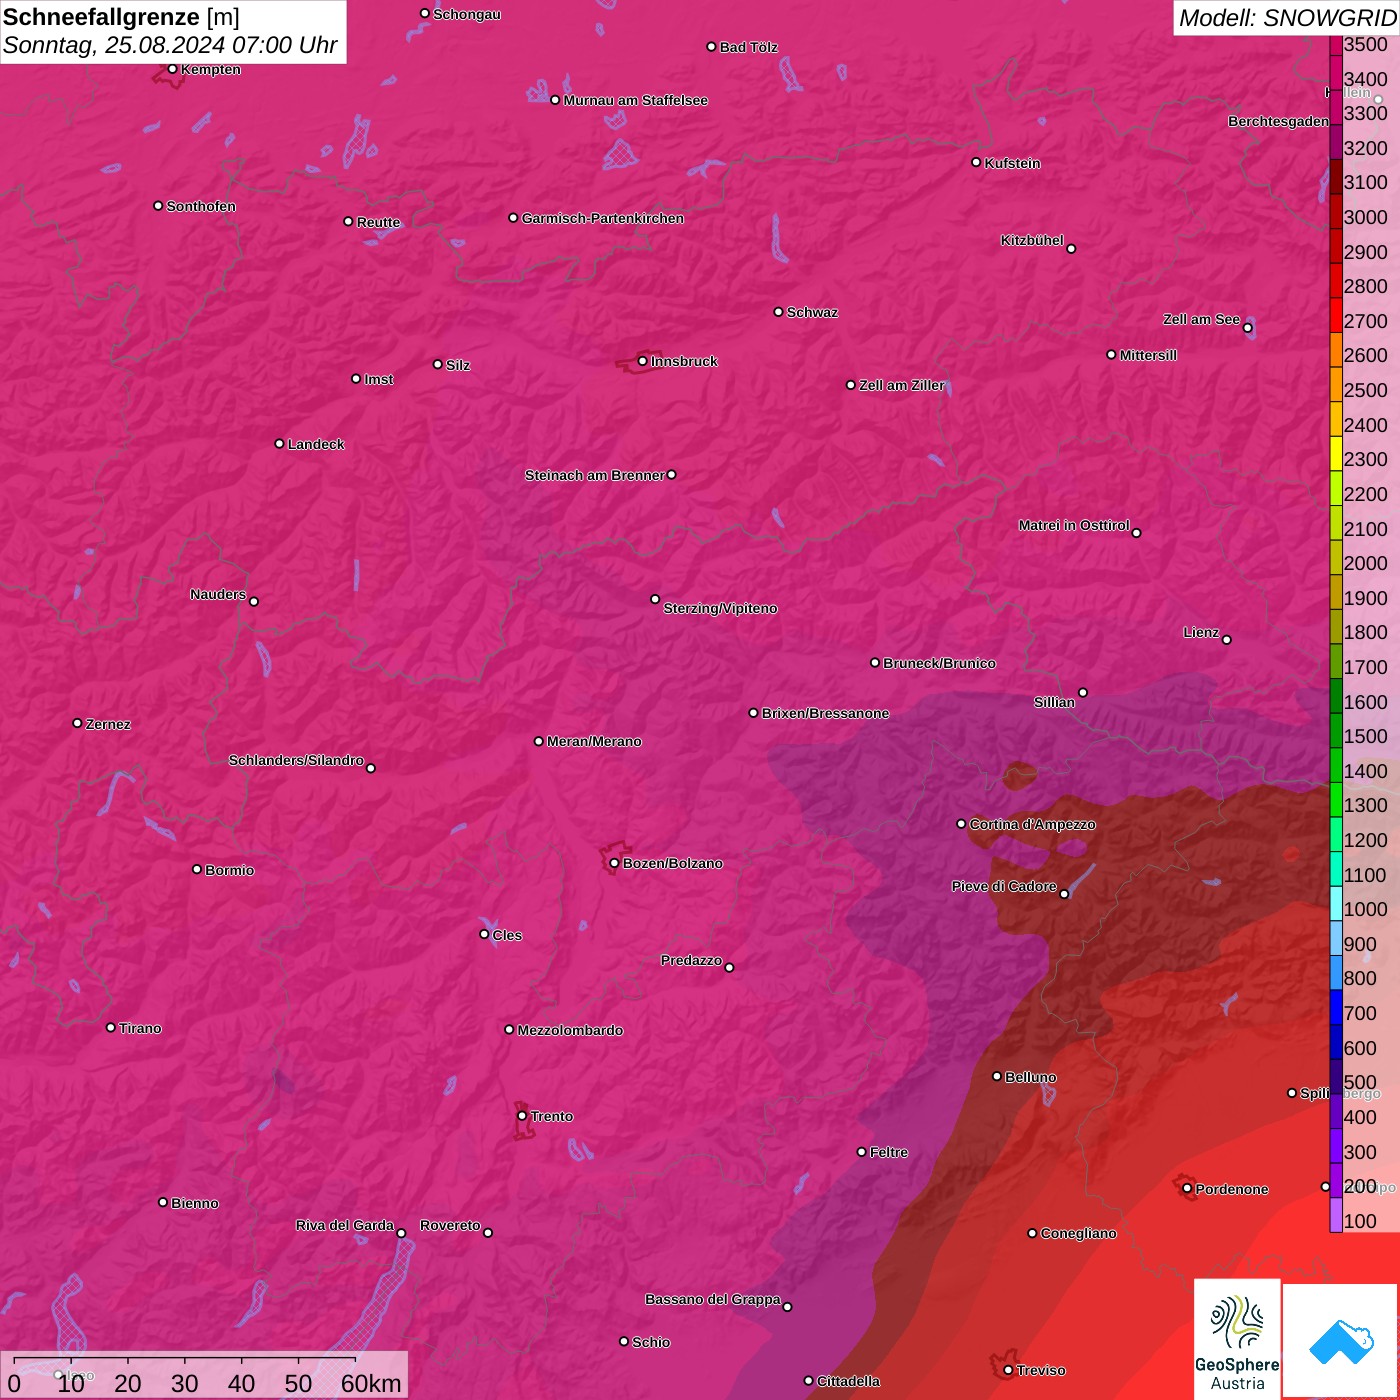This screenshot has width=1400, height=1400.
Task: Click the 3100 m dark red swatch
Action: 1336,175
